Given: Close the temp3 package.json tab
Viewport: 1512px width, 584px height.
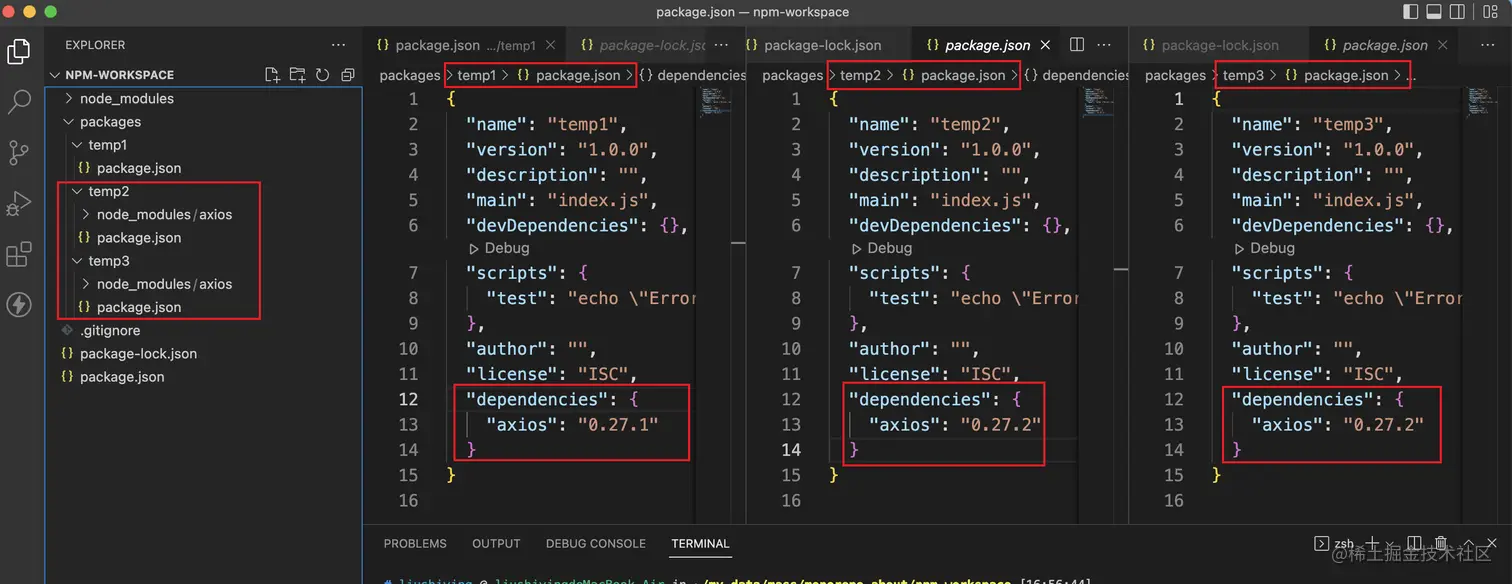Looking at the screenshot, I should pyautogui.click(x=1443, y=45).
